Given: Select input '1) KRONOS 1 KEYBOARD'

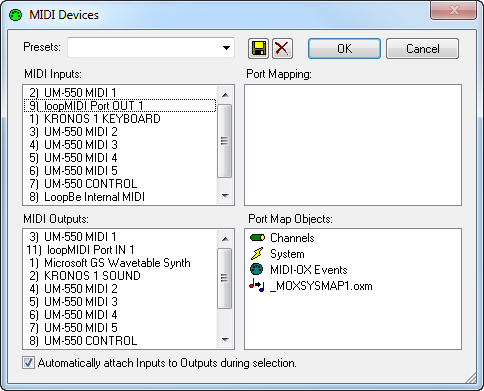Looking at the screenshot, I should [x=120, y=119].
